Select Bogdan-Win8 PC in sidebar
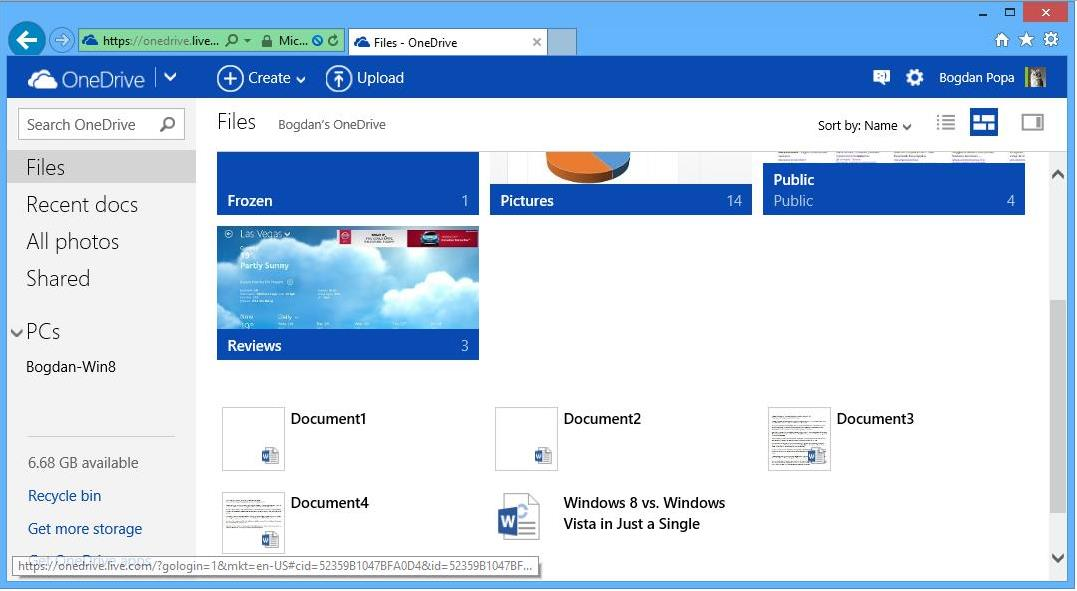1077x591 pixels. 71,367
